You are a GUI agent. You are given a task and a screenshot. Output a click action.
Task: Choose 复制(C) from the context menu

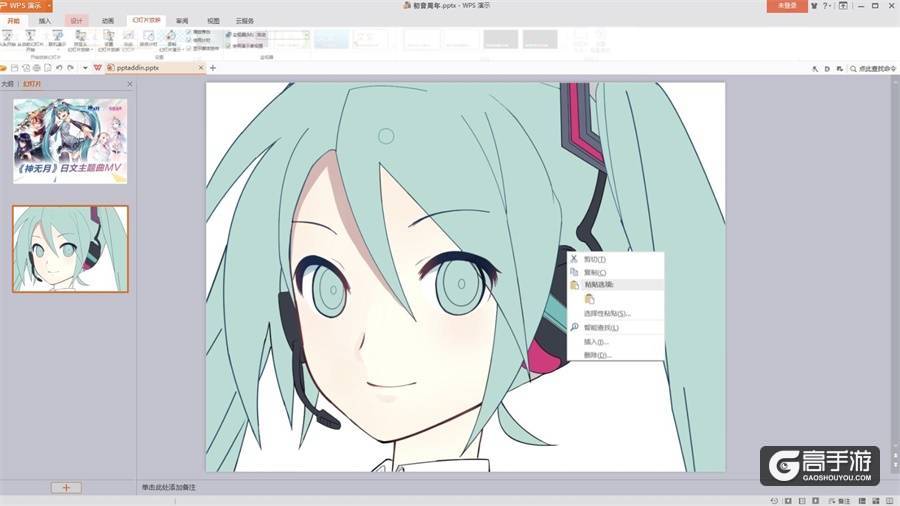(615, 273)
